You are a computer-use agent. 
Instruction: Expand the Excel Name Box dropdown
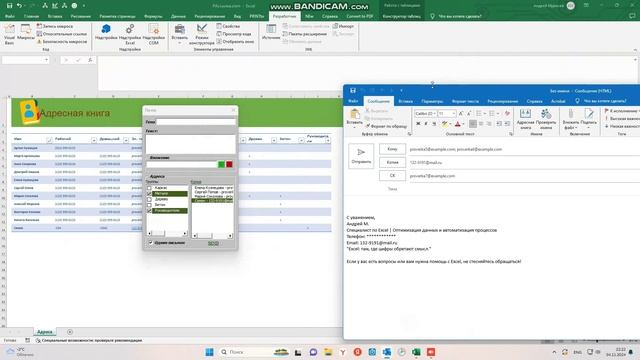(x=46, y=60)
